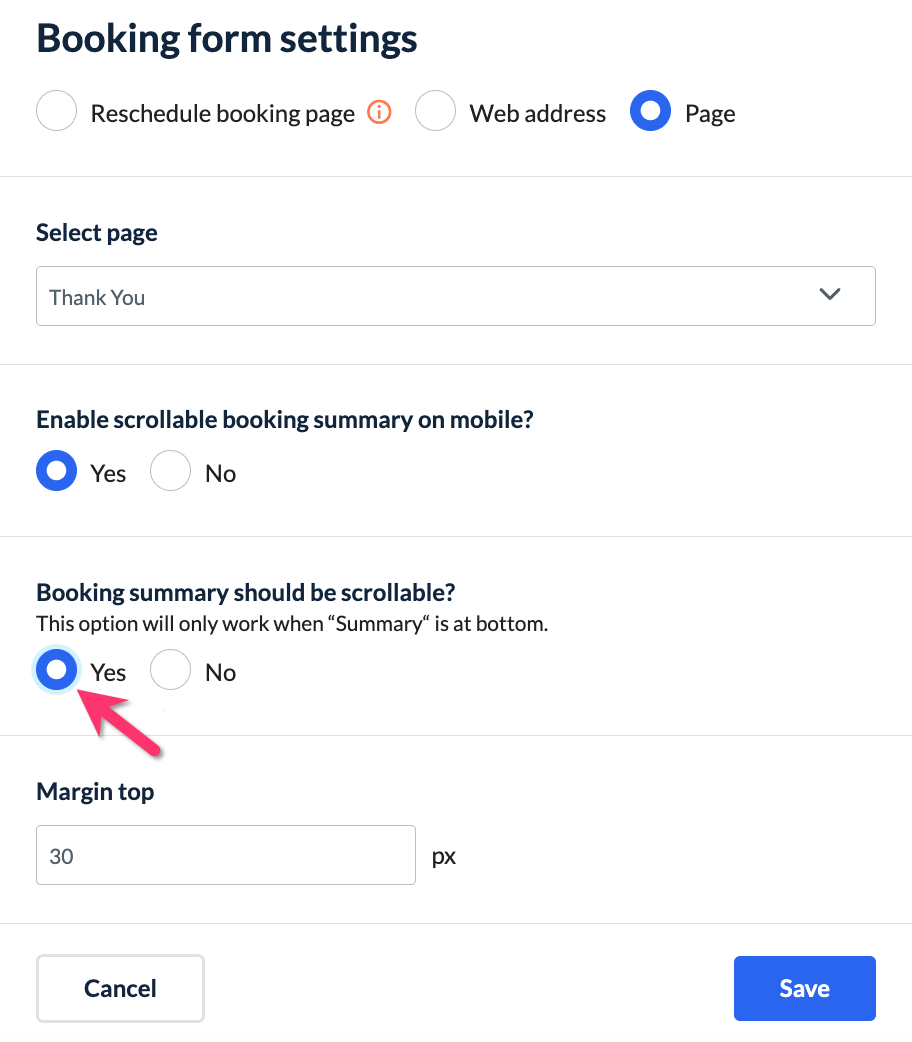Click the Margin top input field
The width and height of the screenshot is (912, 1042).
(225, 855)
